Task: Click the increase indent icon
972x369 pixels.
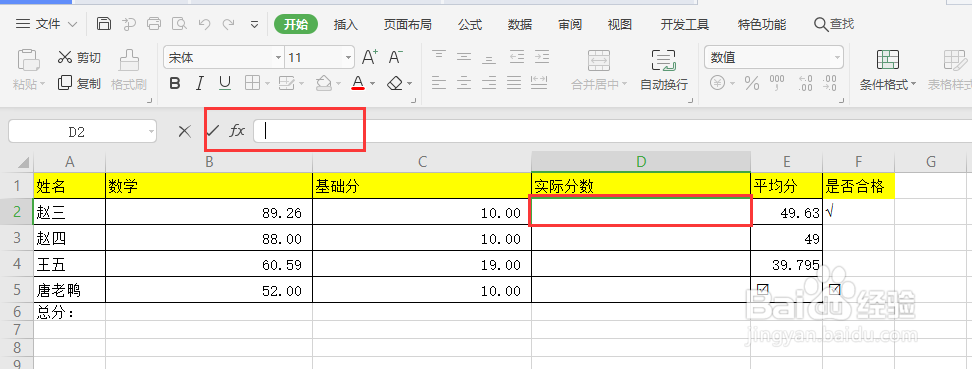Action: [x=542, y=57]
